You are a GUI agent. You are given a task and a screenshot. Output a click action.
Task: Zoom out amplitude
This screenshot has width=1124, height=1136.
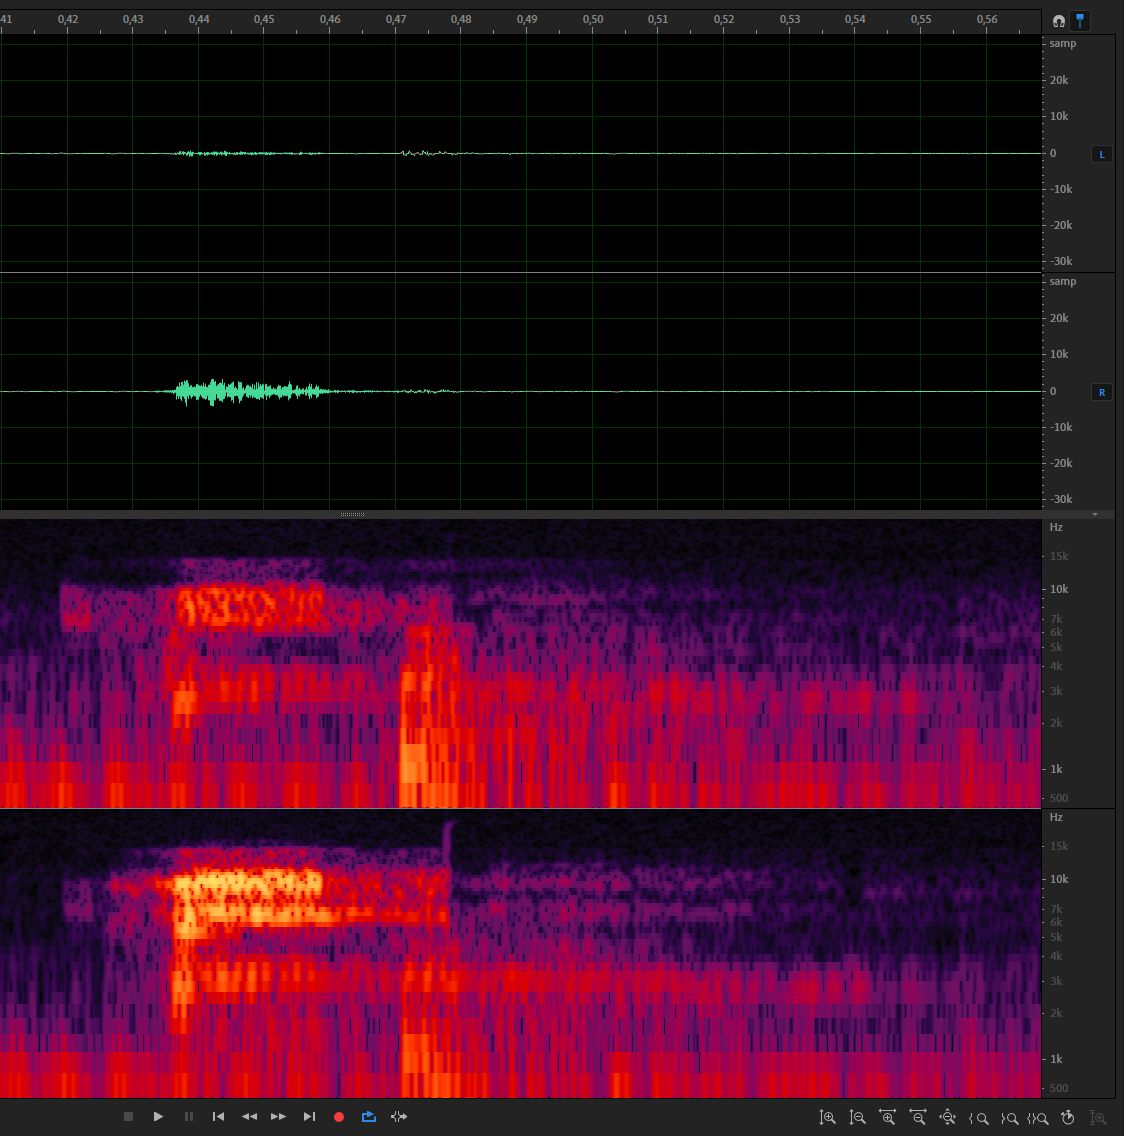pos(857,1118)
